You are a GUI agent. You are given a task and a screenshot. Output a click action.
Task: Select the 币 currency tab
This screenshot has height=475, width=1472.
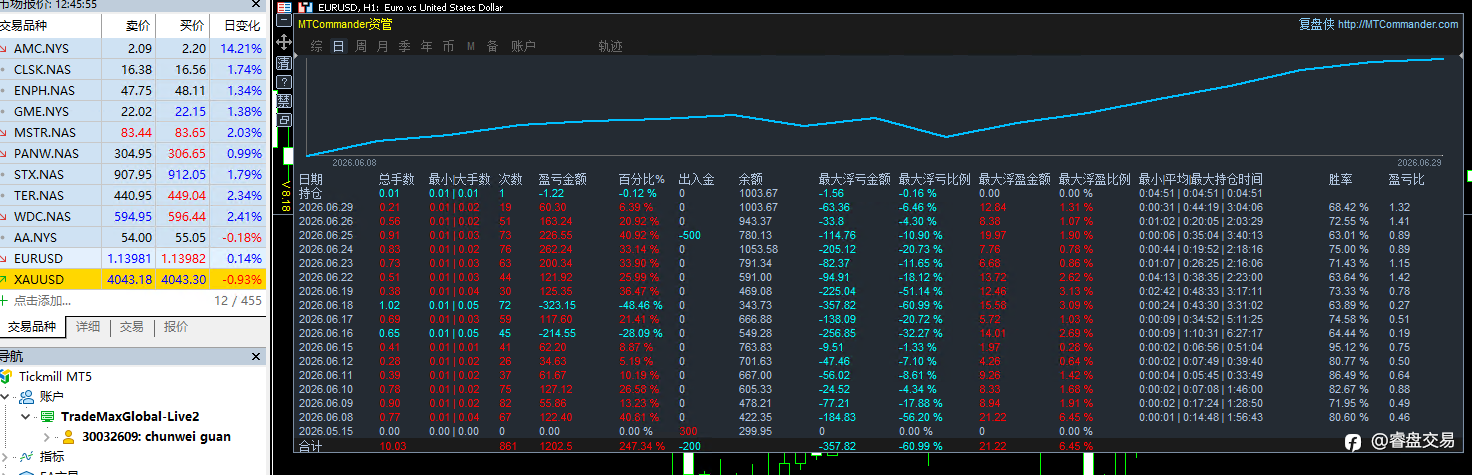pyautogui.click(x=448, y=46)
